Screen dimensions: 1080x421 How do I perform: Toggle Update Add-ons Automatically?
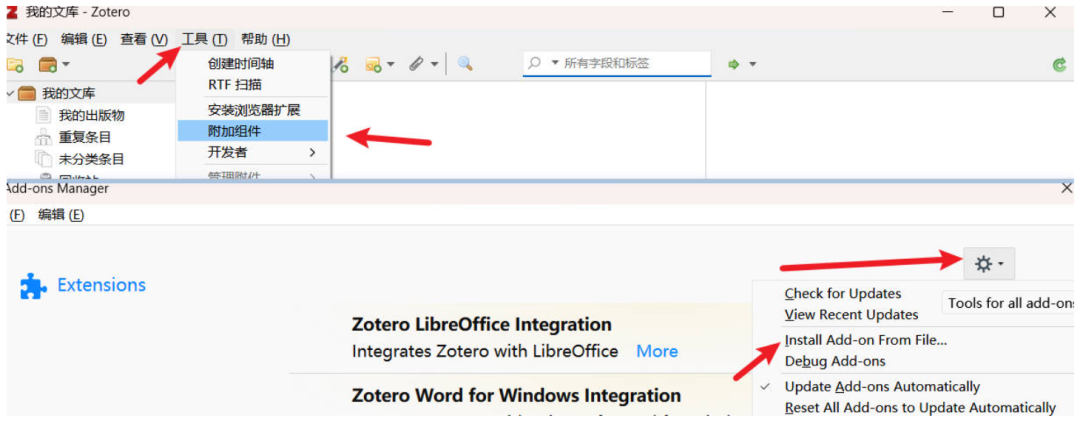[882, 387]
